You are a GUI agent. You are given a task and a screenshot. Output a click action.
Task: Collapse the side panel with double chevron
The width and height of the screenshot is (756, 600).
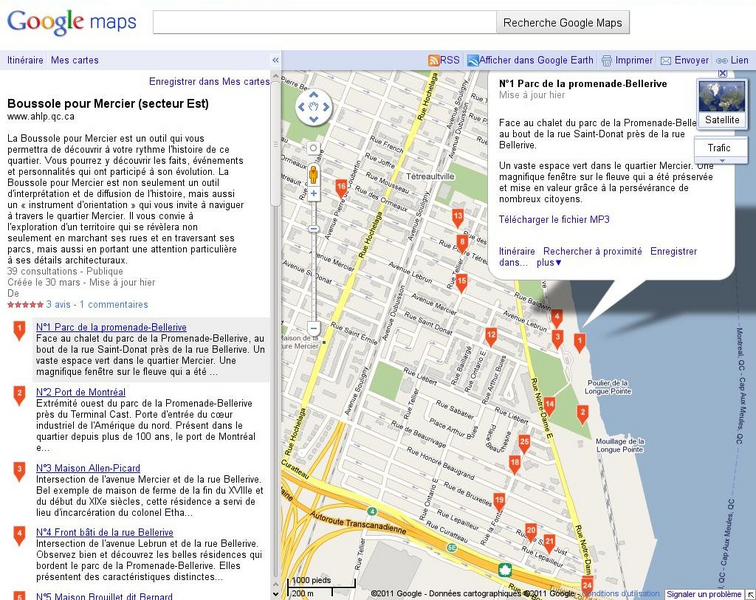[x=276, y=60]
